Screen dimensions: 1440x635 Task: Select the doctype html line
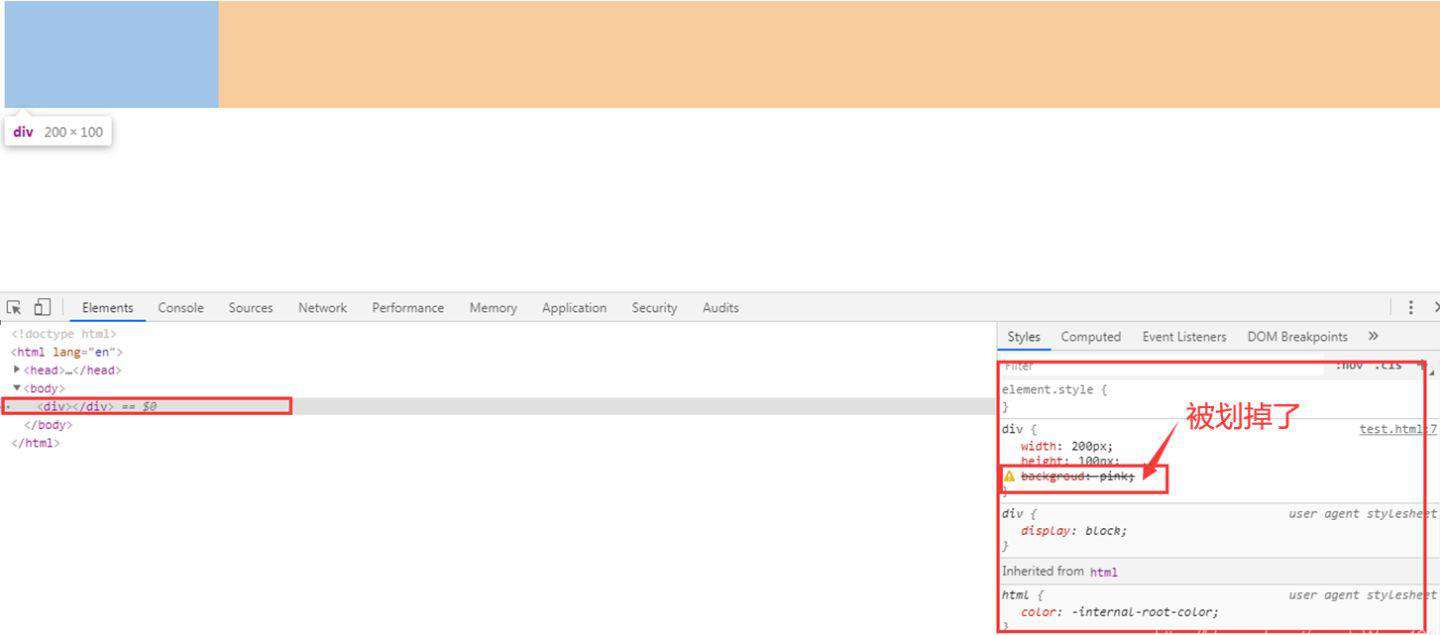[64, 334]
